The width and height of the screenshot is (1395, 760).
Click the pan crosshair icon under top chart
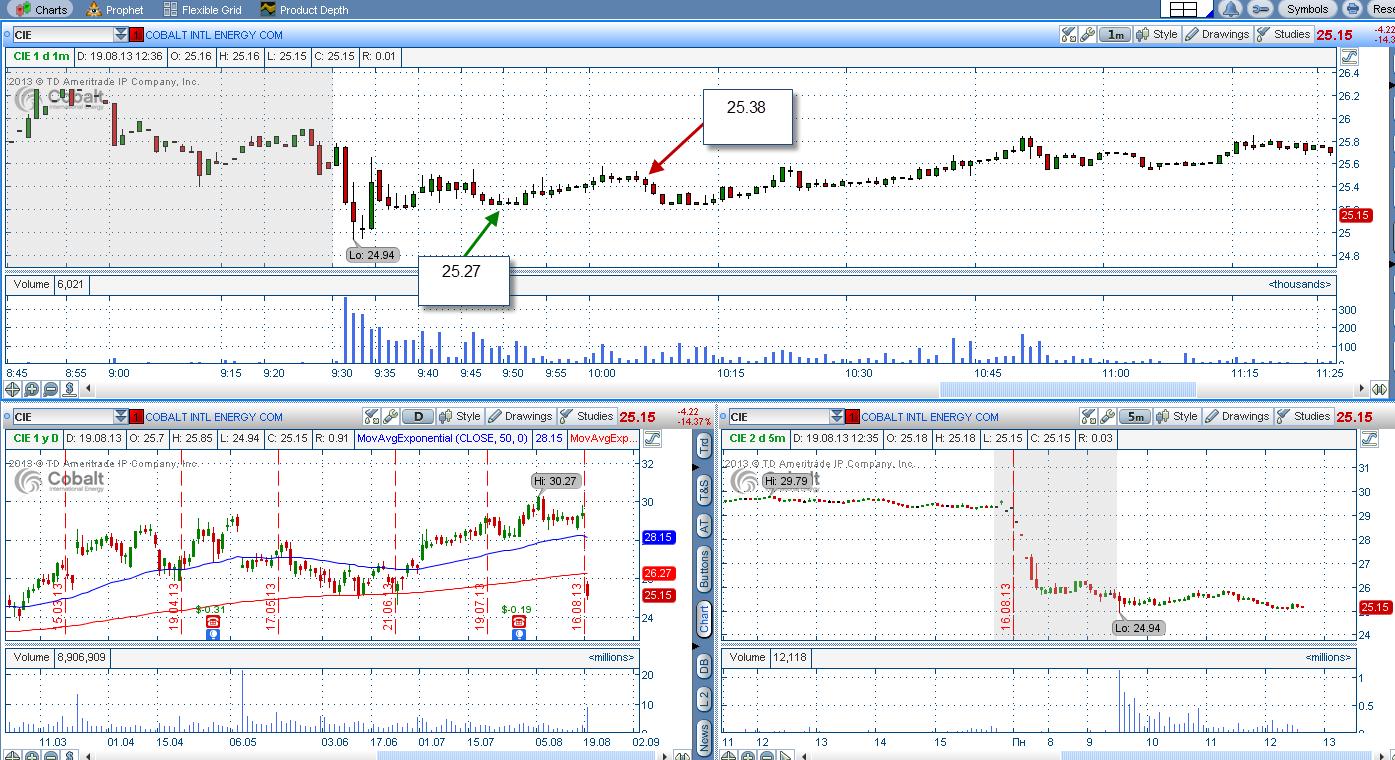[x=12, y=389]
